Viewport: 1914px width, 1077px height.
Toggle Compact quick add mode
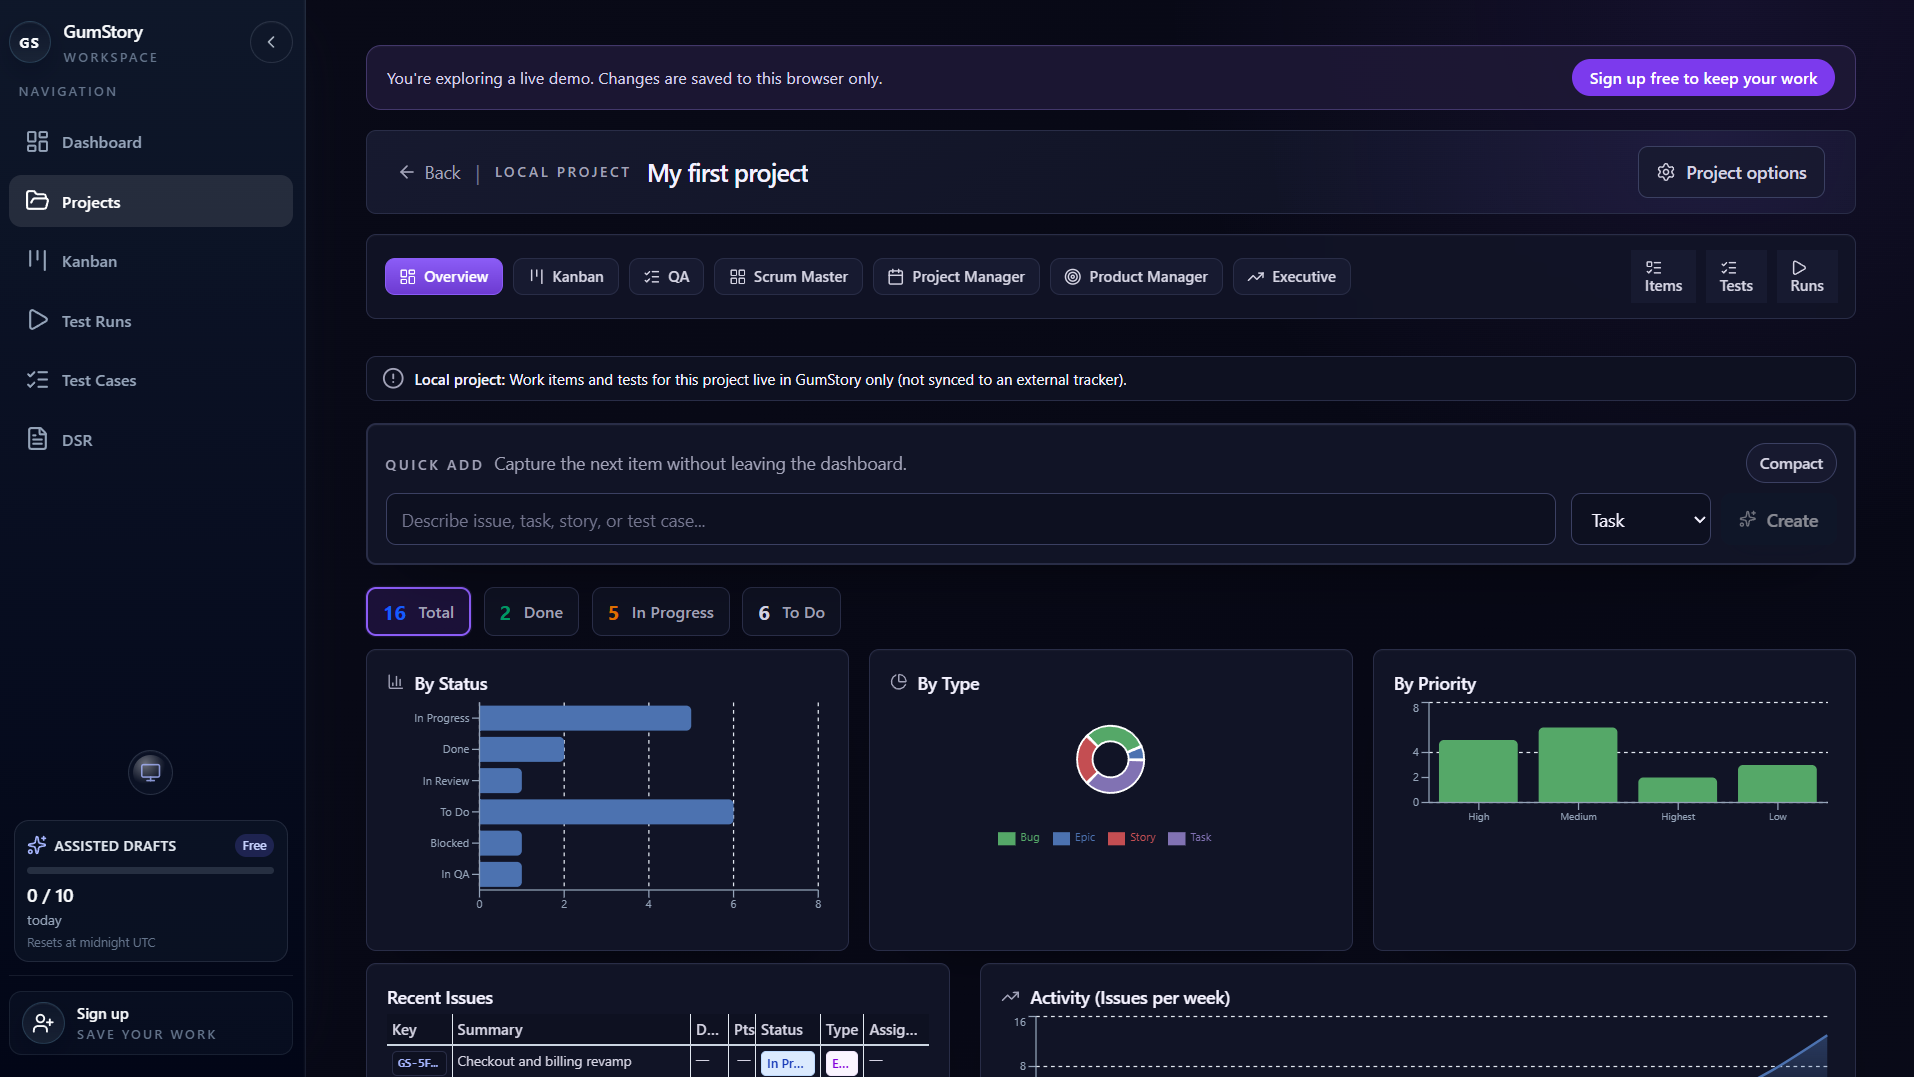click(x=1790, y=463)
